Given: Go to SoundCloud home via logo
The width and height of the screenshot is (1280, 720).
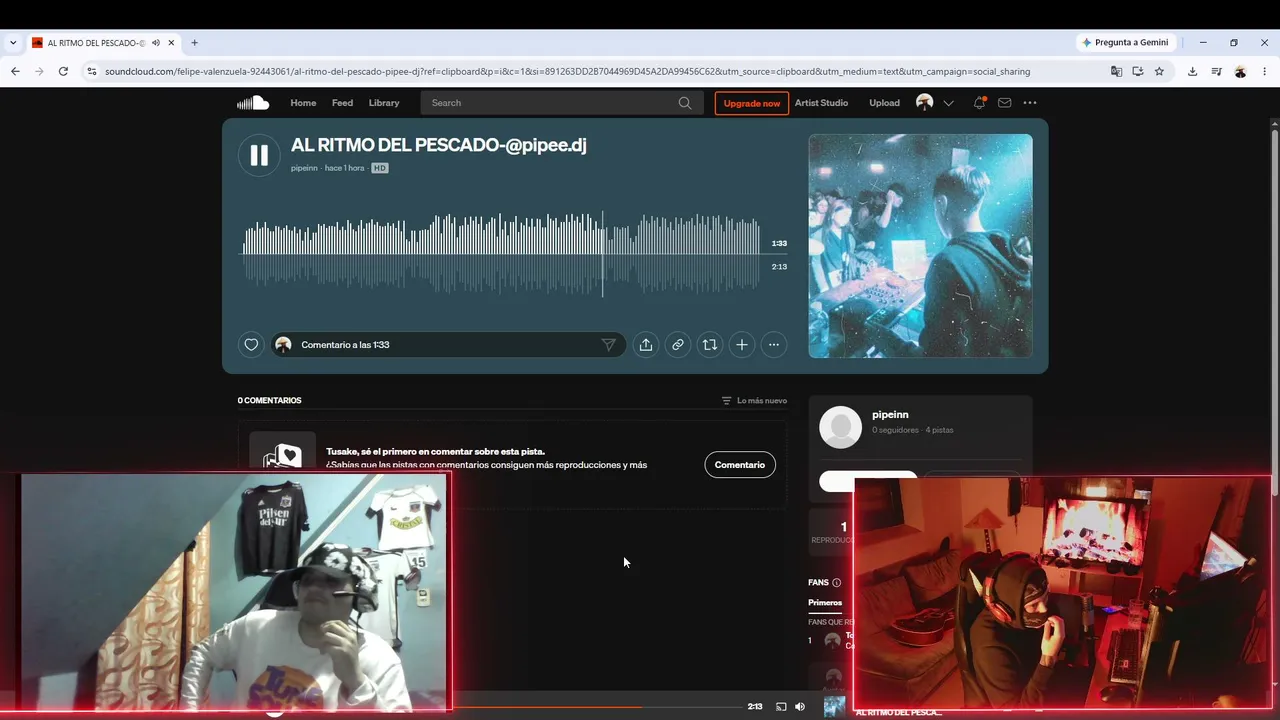Looking at the screenshot, I should point(253,103).
